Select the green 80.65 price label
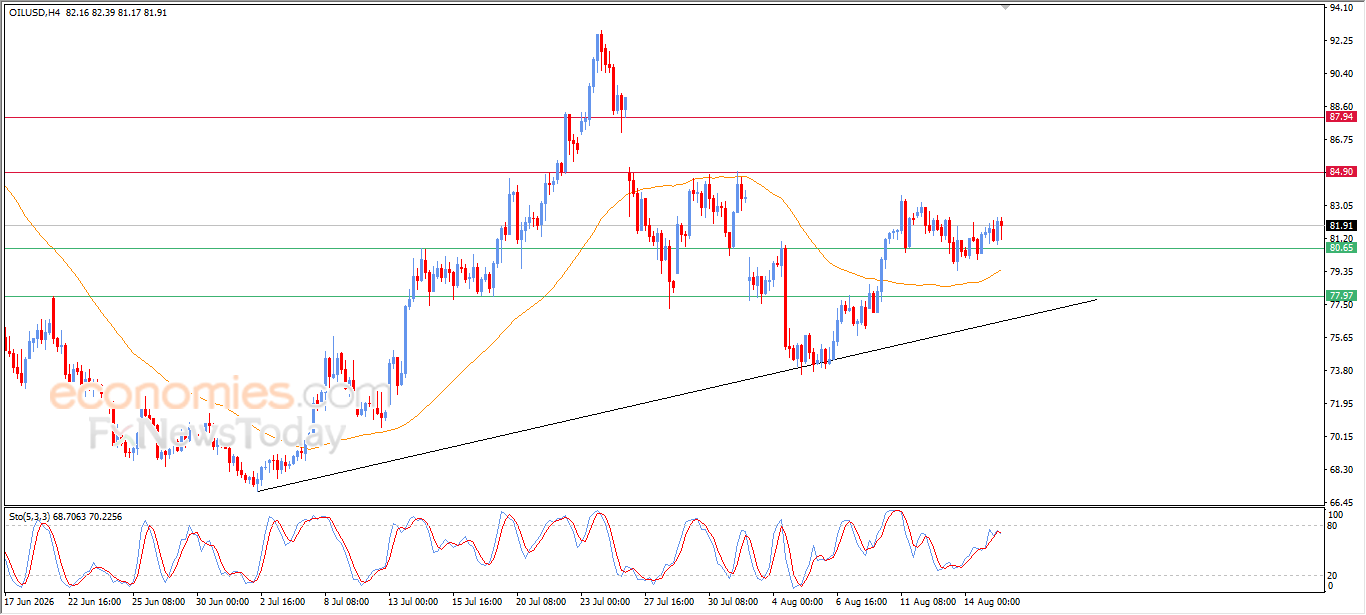1366x615 pixels. (x=1341, y=247)
